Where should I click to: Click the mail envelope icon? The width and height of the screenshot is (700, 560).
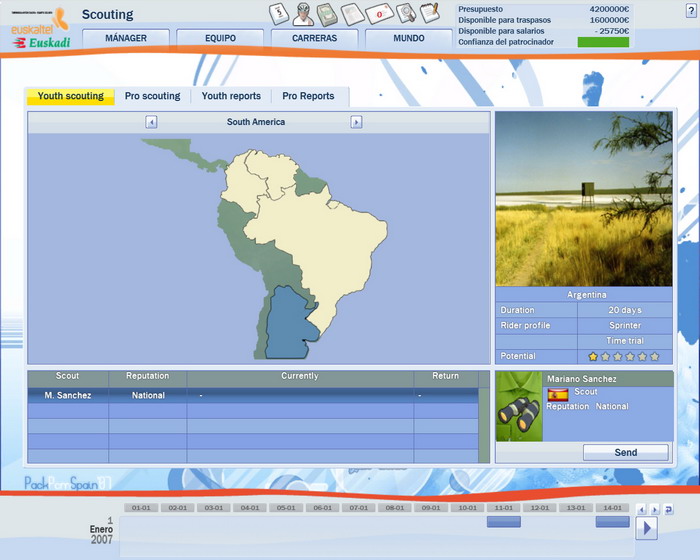point(379,13)
